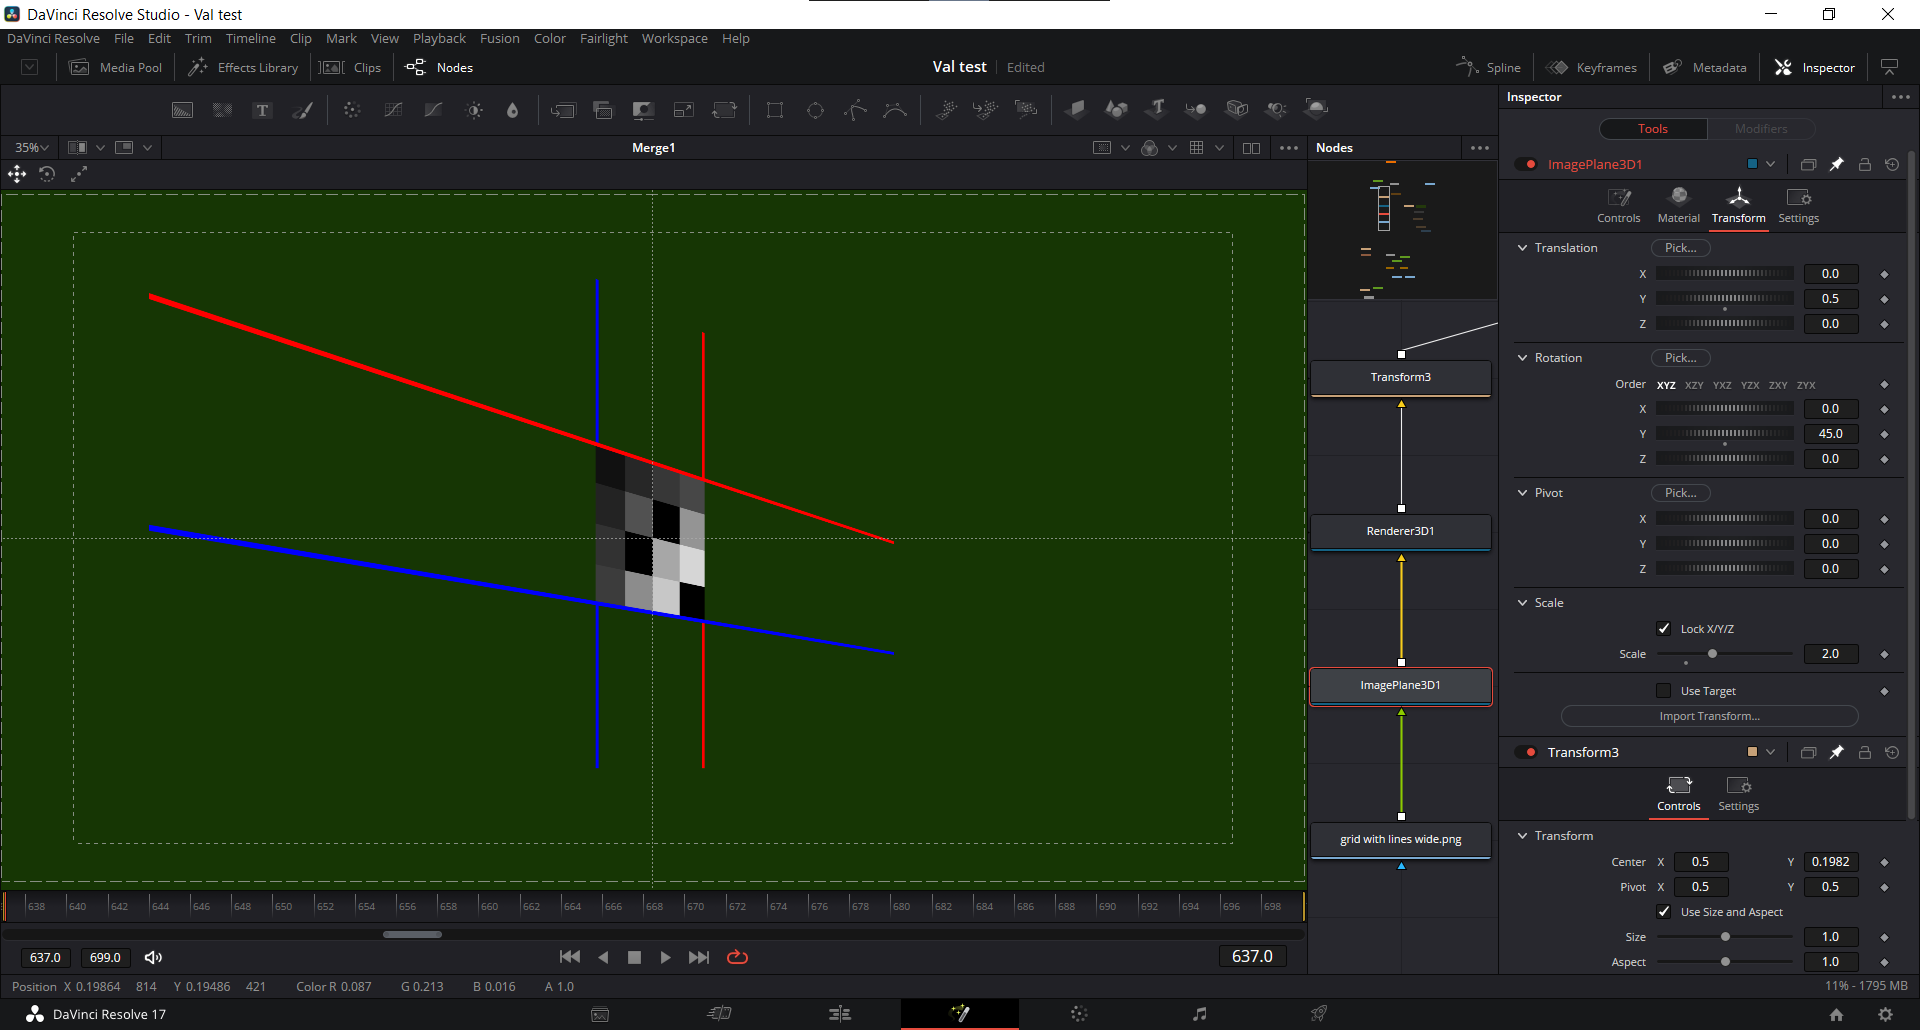This screenshot has width=1920, height=1030.
Task: Select the Paint tool icon
Action: [302, 110]
